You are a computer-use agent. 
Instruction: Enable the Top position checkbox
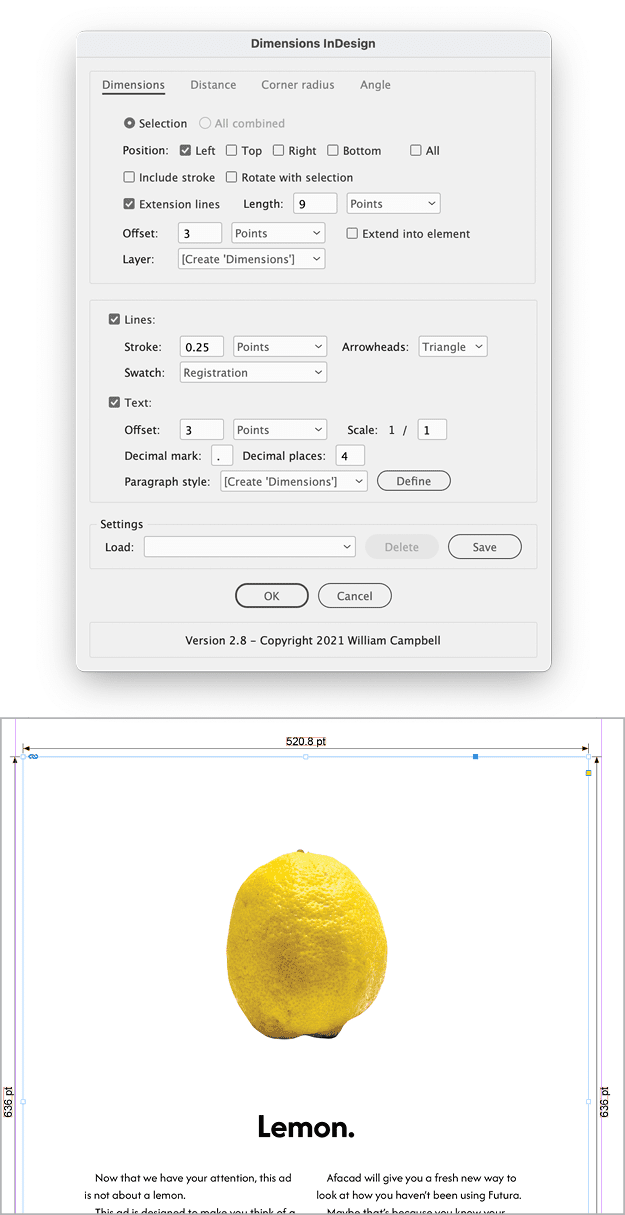point(231,151)
